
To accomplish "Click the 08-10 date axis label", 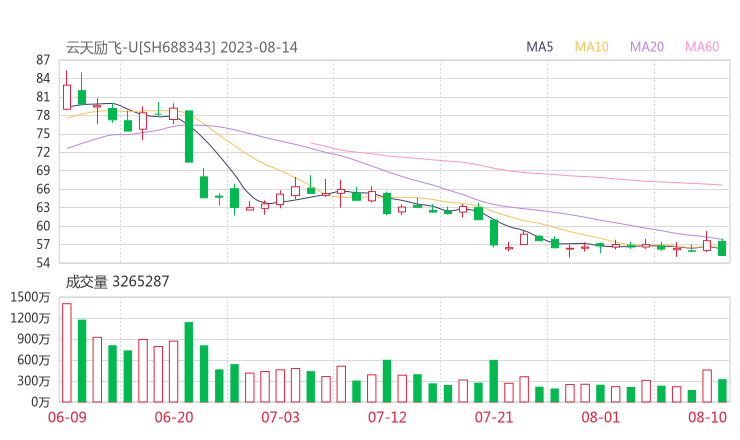I will click(x=707, y=417).
